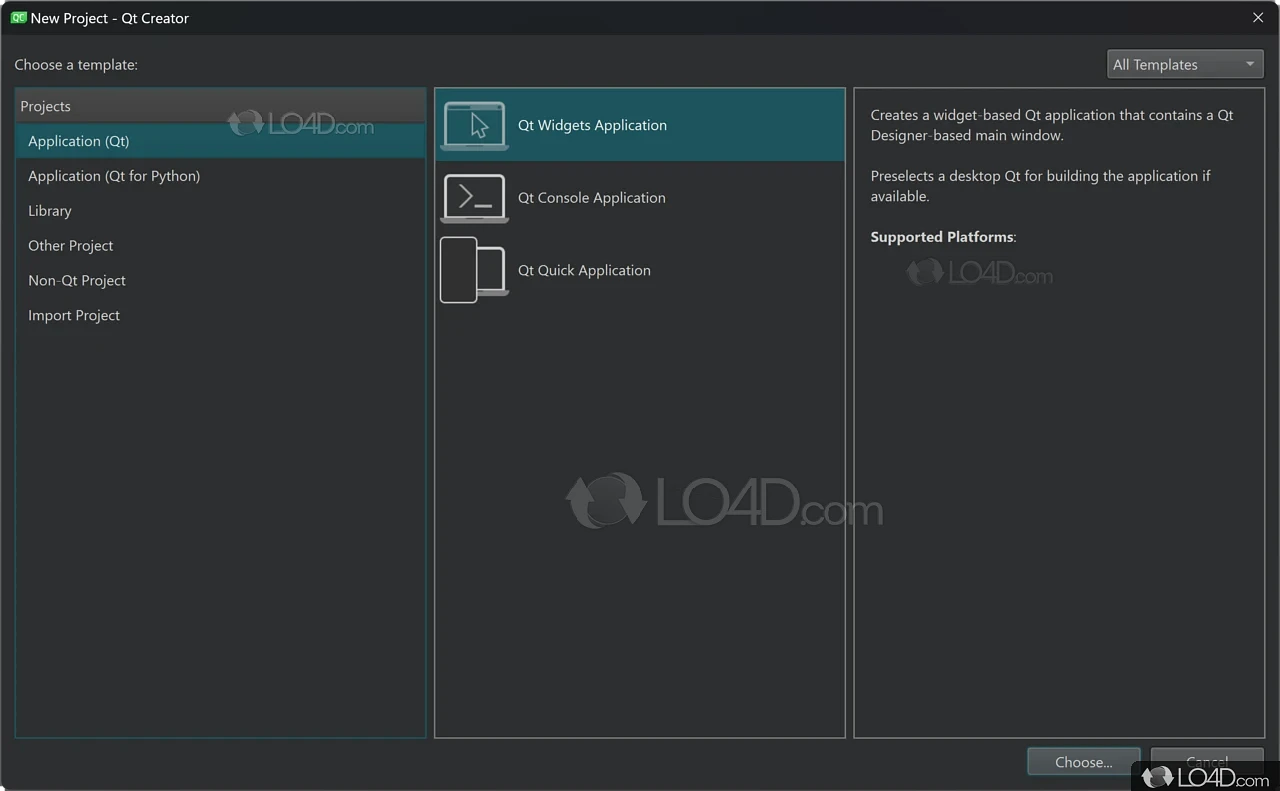The height and width of the screenshot is (791, 1280).
Task: Click the Choose a template heading
Action: coord(76,64)
